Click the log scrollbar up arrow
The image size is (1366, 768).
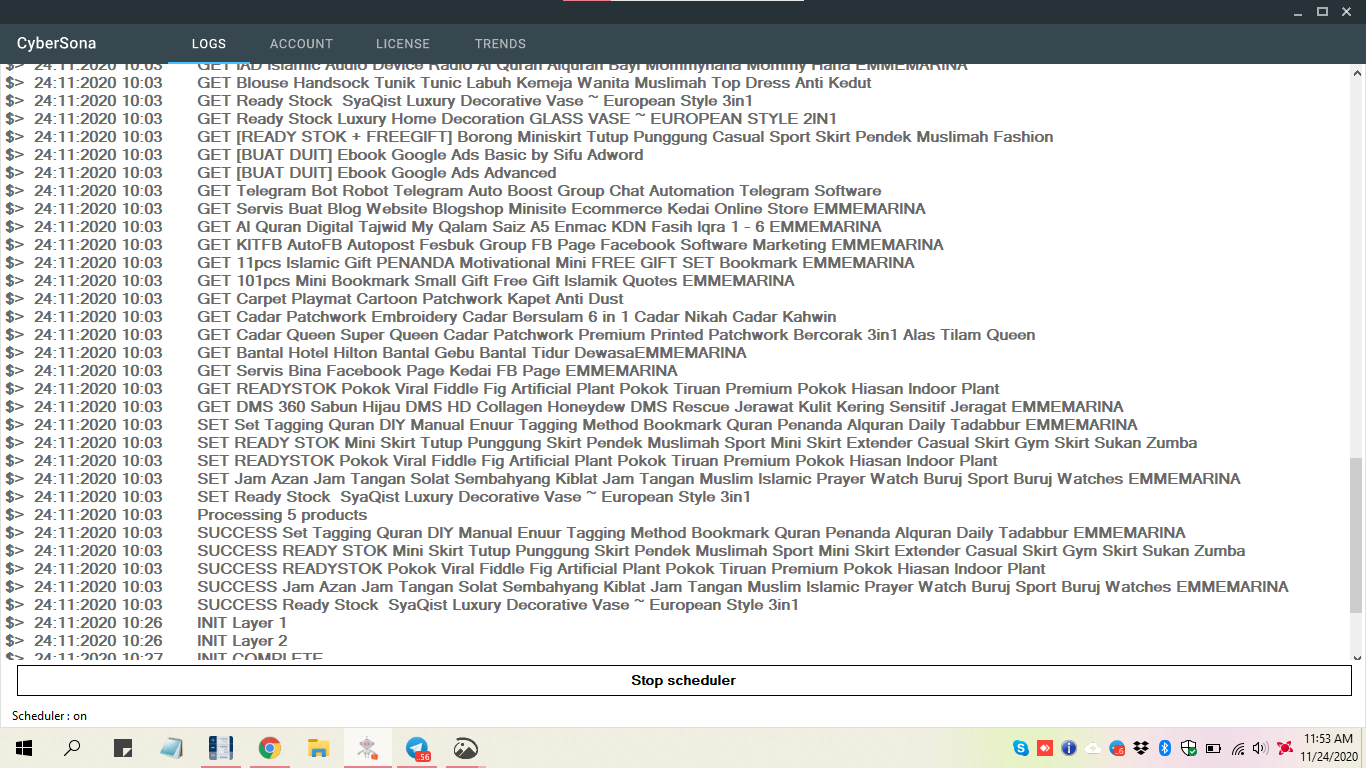coord(1358,73)
